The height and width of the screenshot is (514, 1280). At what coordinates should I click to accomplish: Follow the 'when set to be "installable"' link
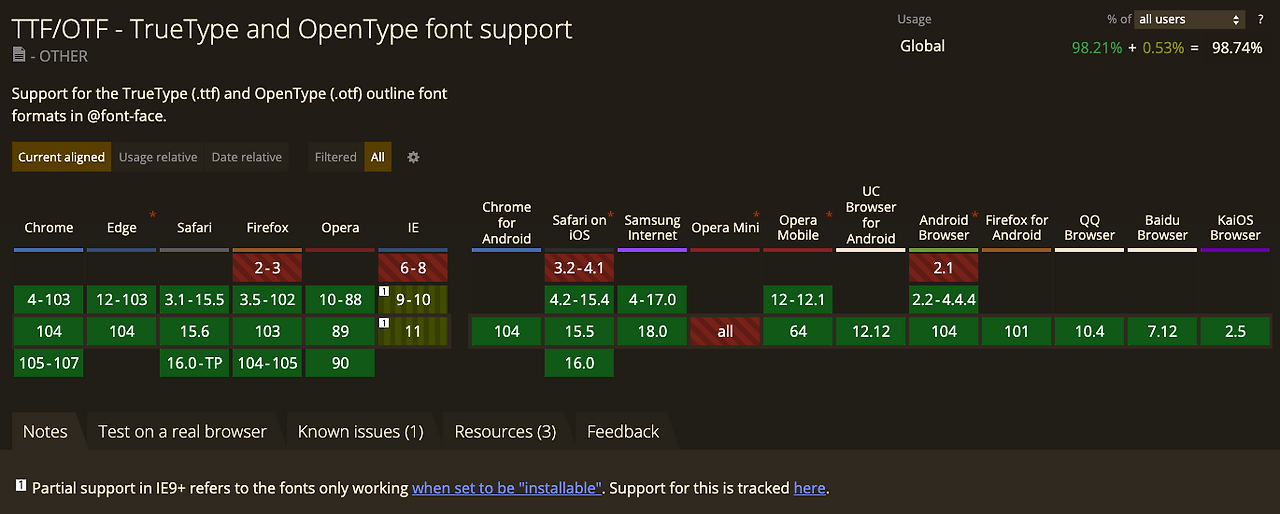(507, 488)
